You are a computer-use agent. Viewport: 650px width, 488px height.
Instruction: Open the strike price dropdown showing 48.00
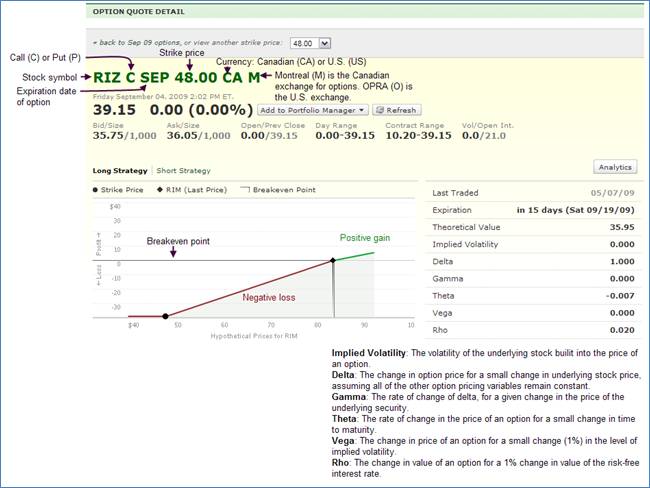310,43
